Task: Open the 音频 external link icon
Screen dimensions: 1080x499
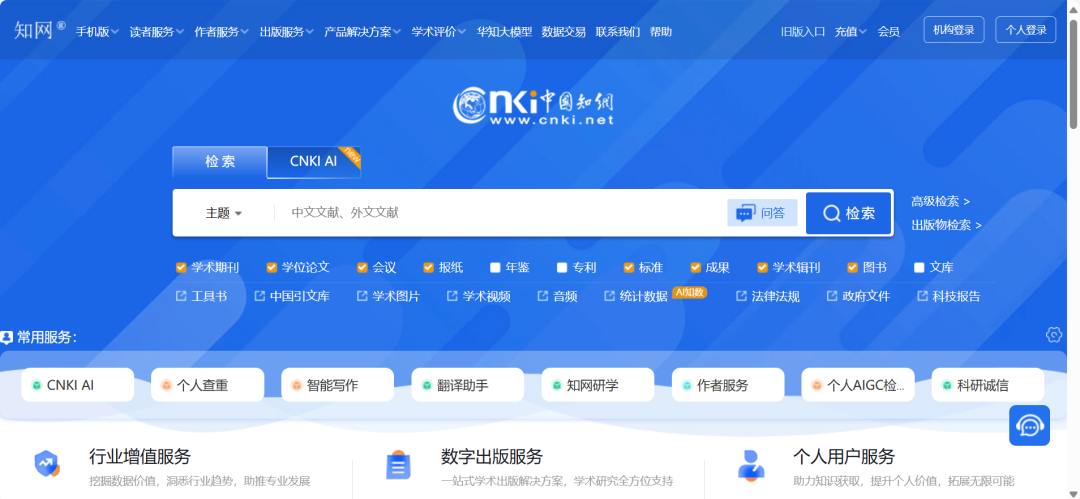Action: [543, 296]
